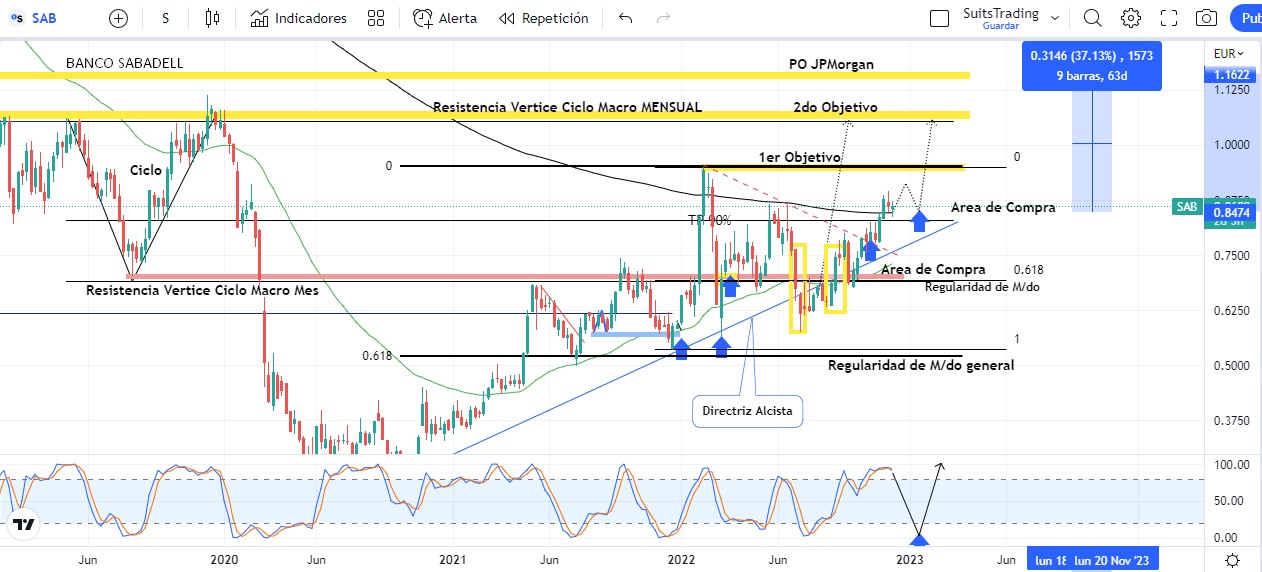Open the Indicadores menu
This screenshot has height=572, width=1262.
pyautogui.click(x=299, y=18)
